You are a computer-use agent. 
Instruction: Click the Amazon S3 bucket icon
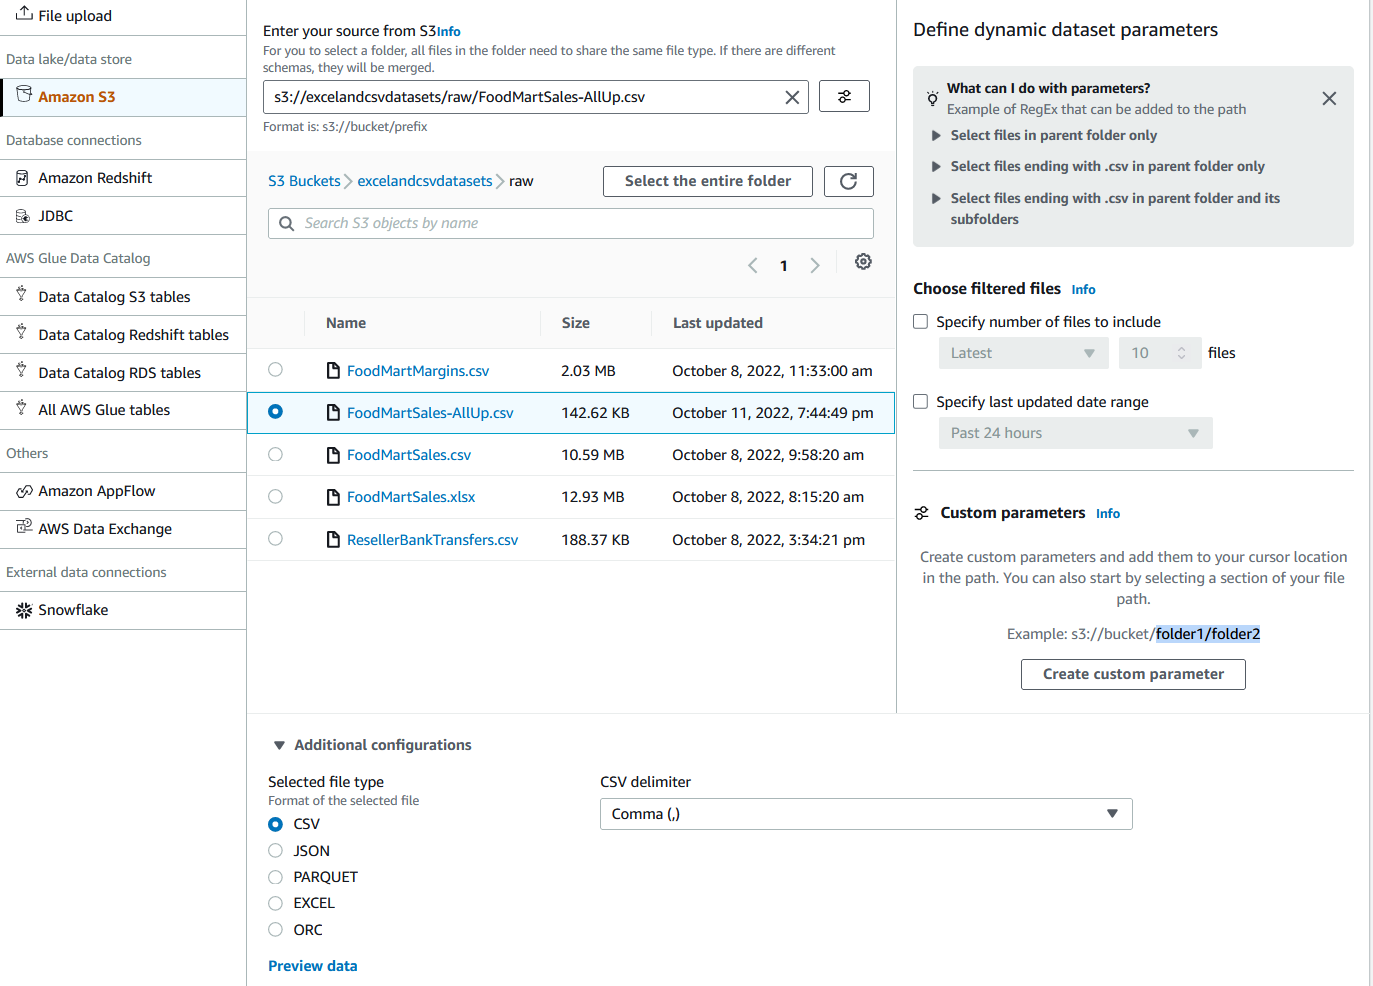[x=24, y=95]
